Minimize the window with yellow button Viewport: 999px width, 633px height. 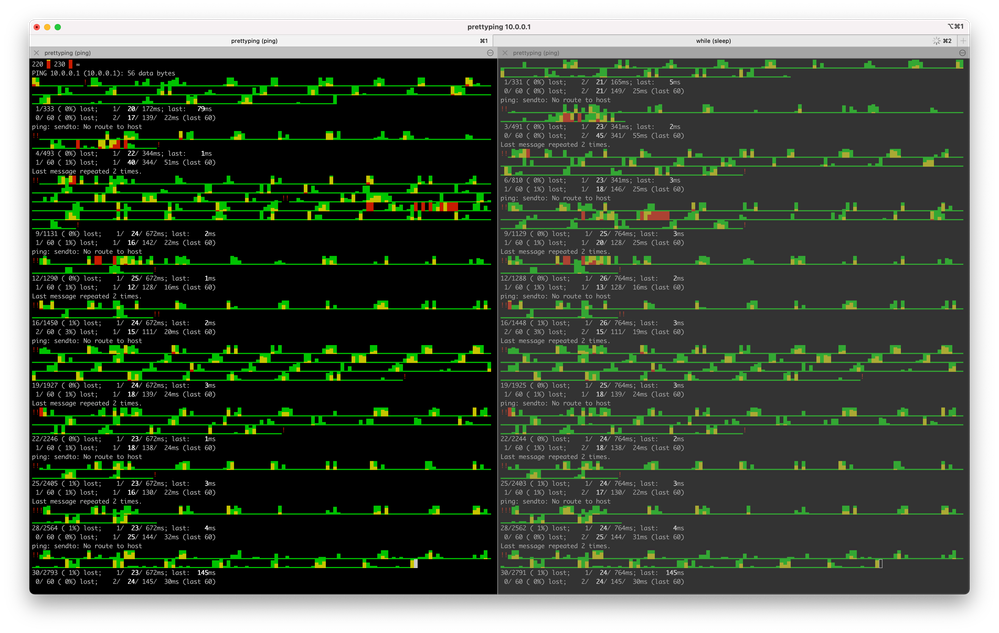[48, 27]
